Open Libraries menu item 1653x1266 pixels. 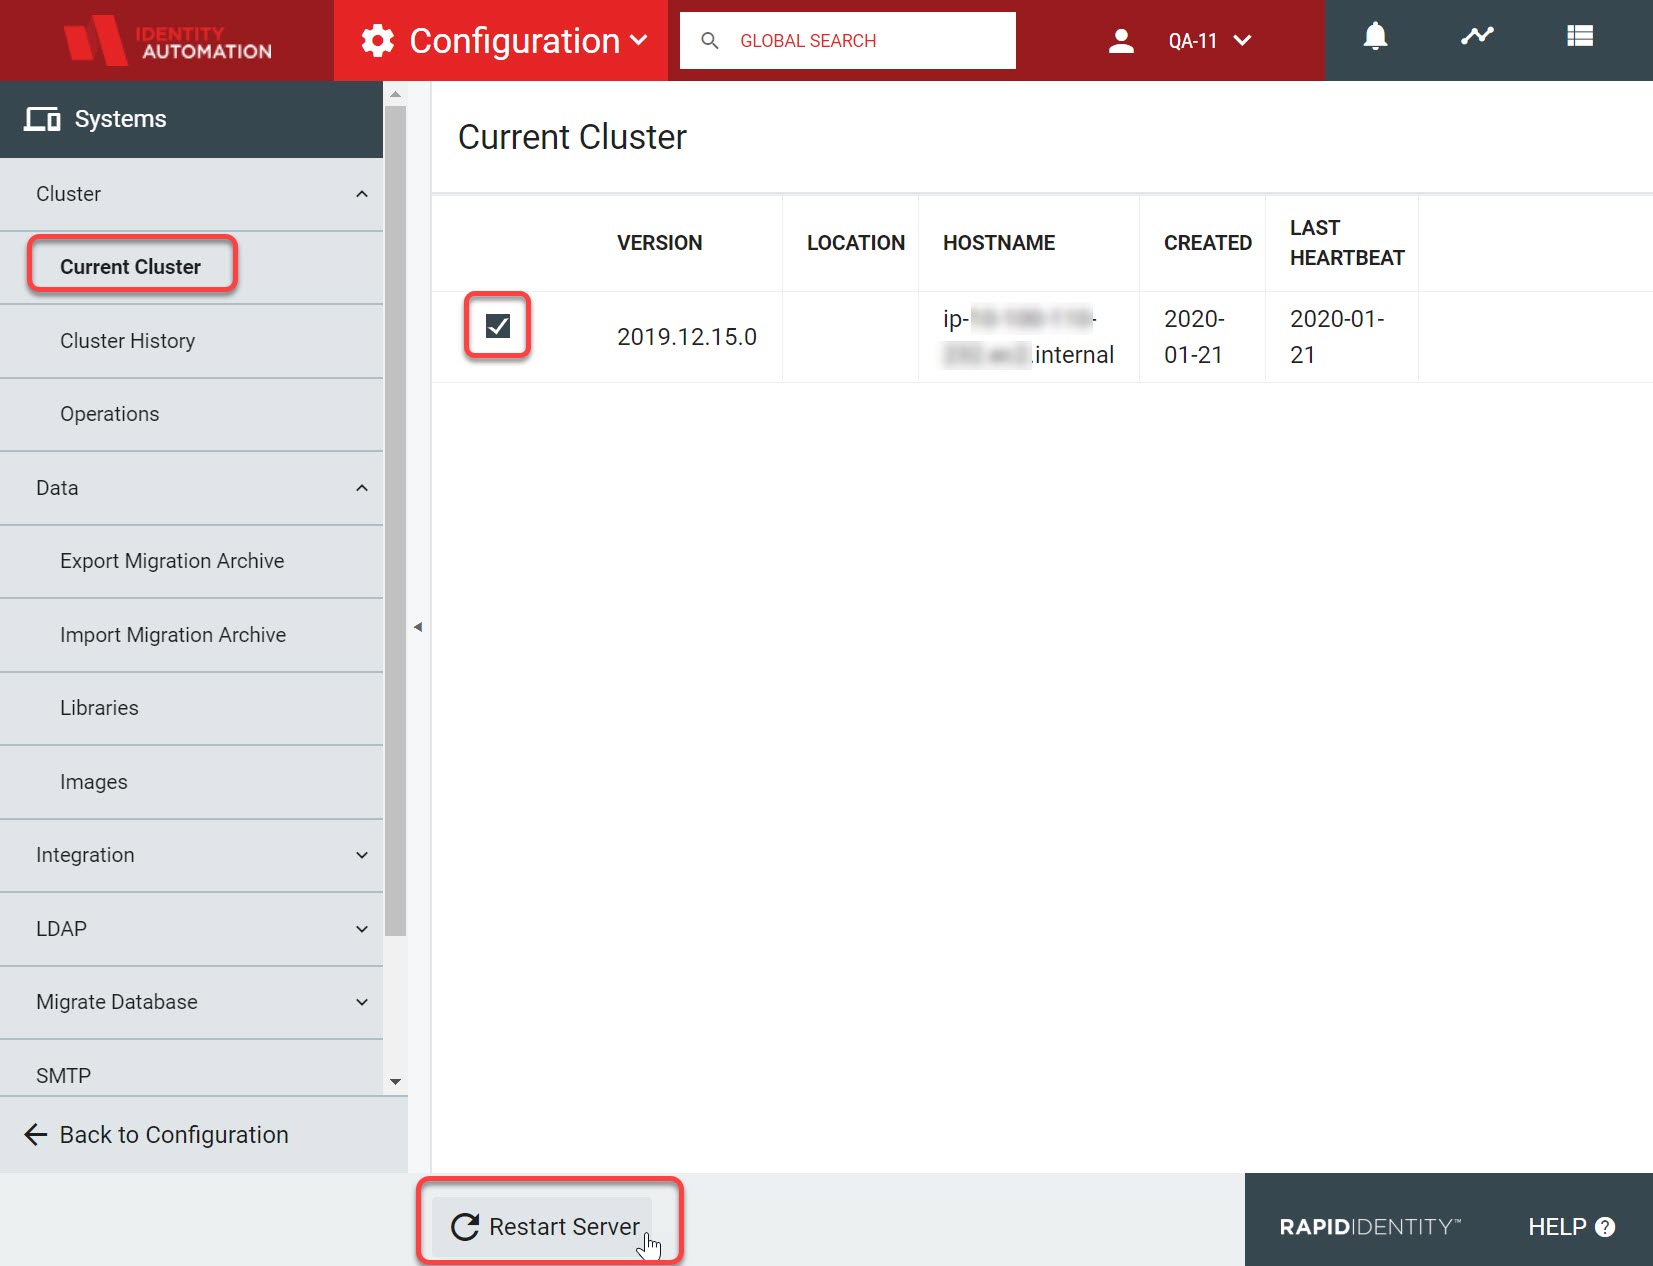[191, 708]
